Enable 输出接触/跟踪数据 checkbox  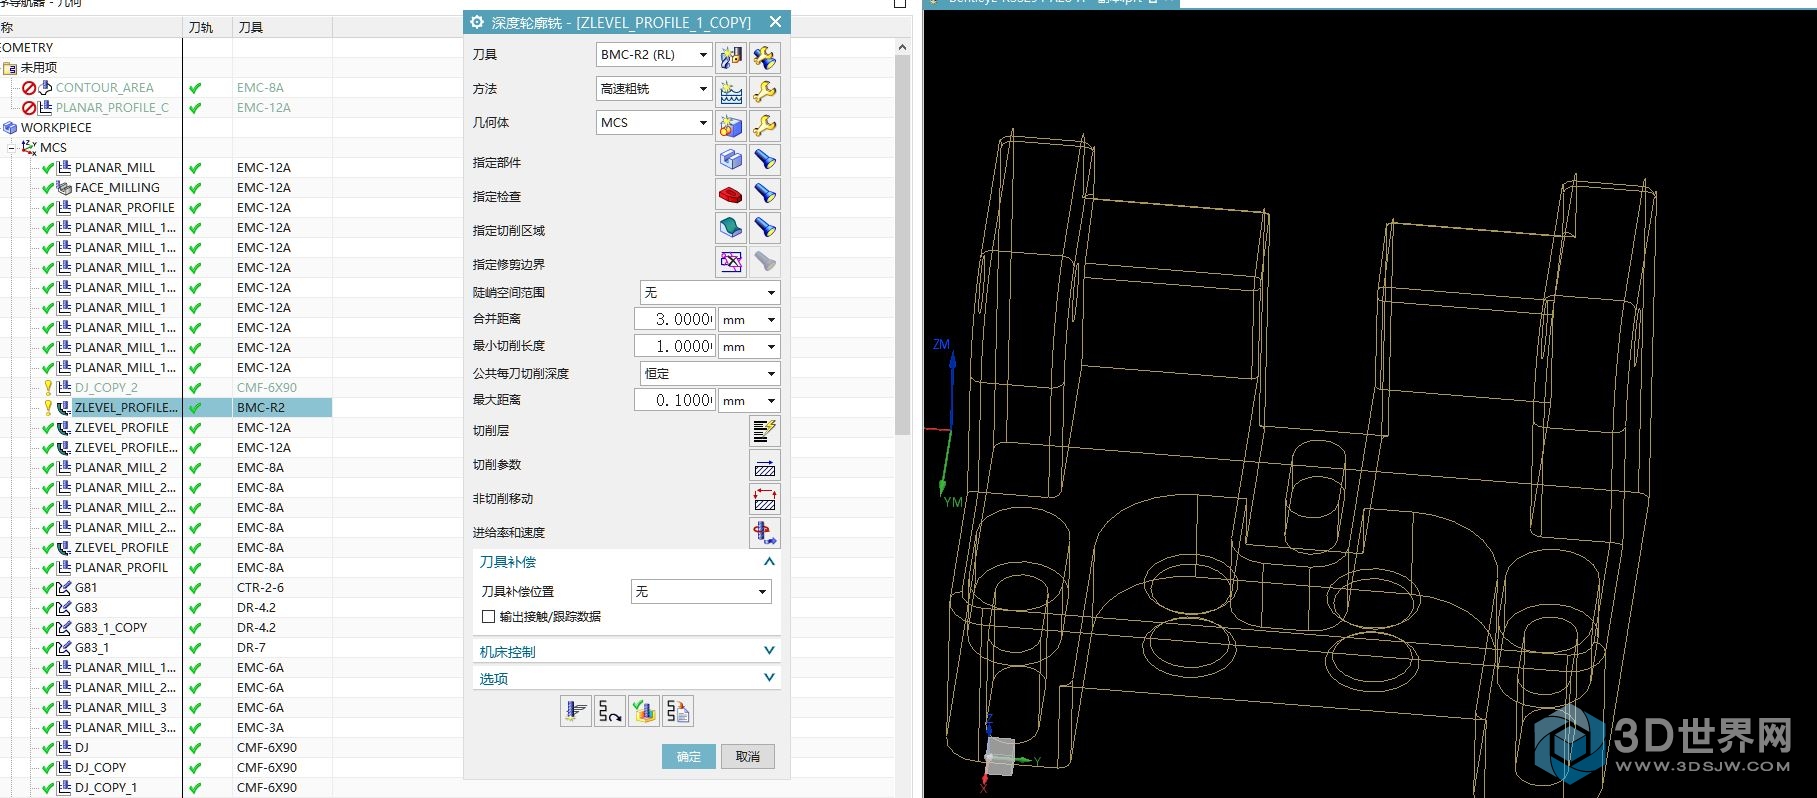489,617
